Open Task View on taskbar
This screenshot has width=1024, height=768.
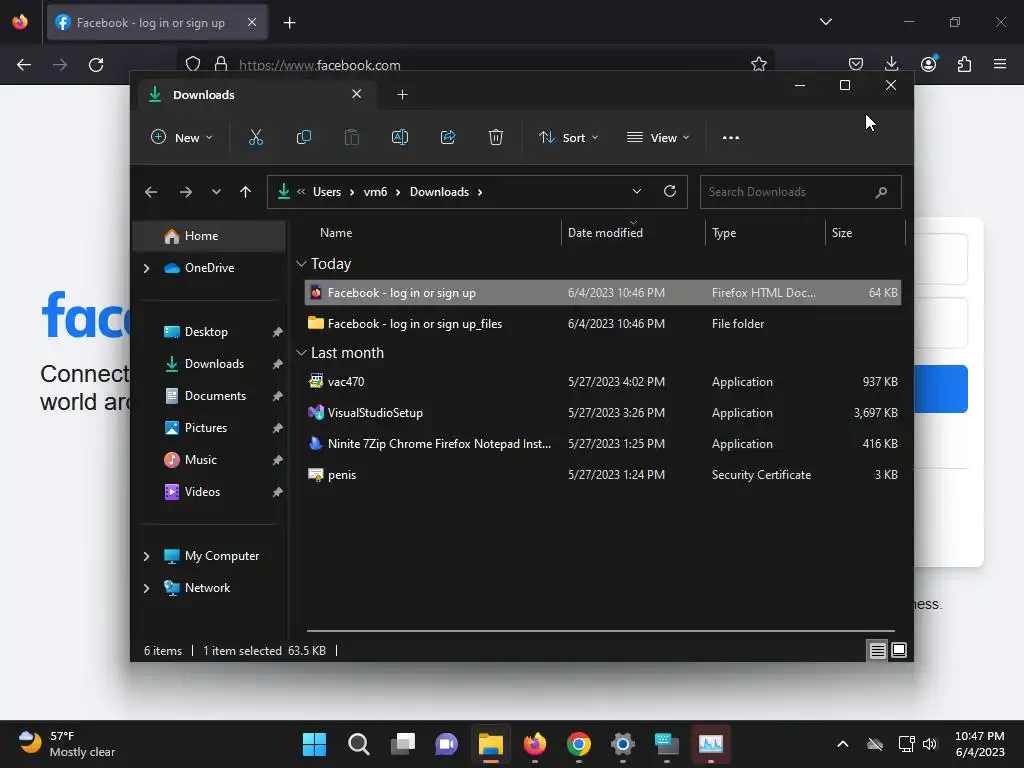(403, 744)
